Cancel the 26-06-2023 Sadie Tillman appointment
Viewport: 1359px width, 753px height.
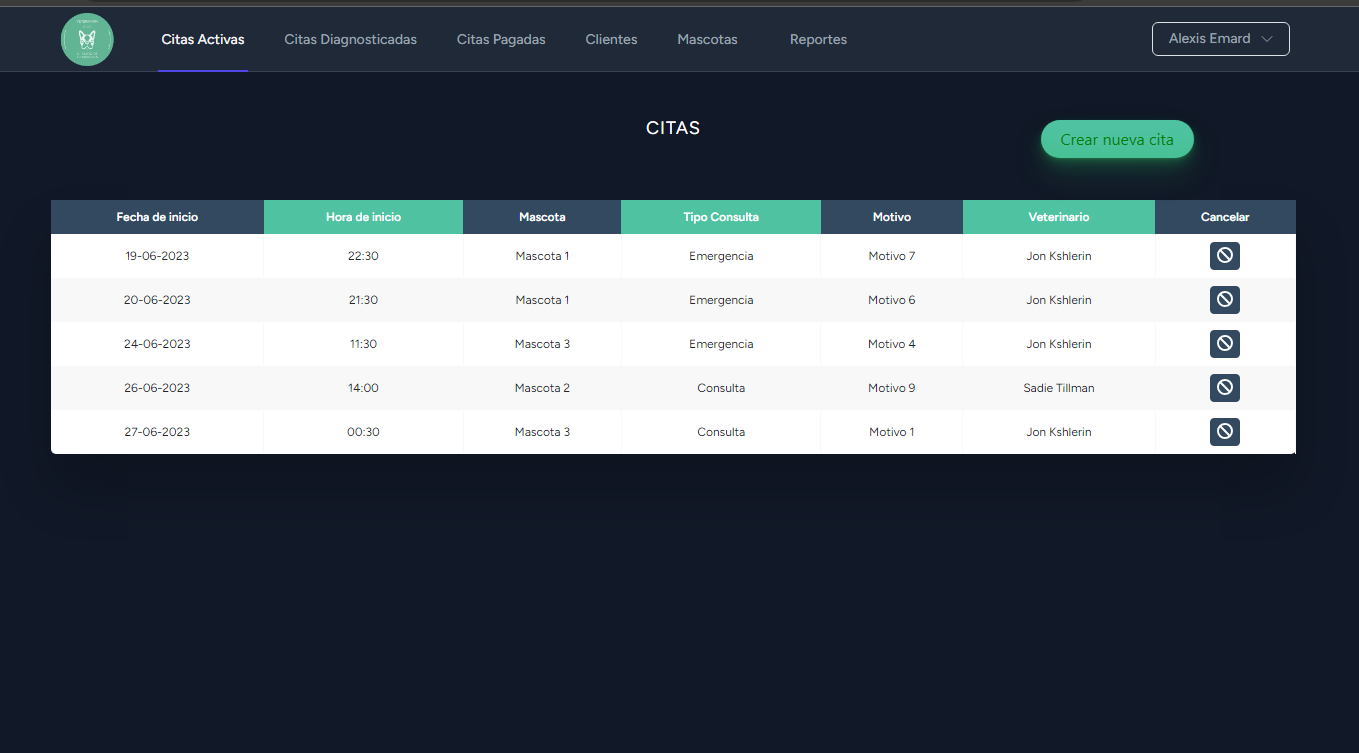tap(1224, 388)
